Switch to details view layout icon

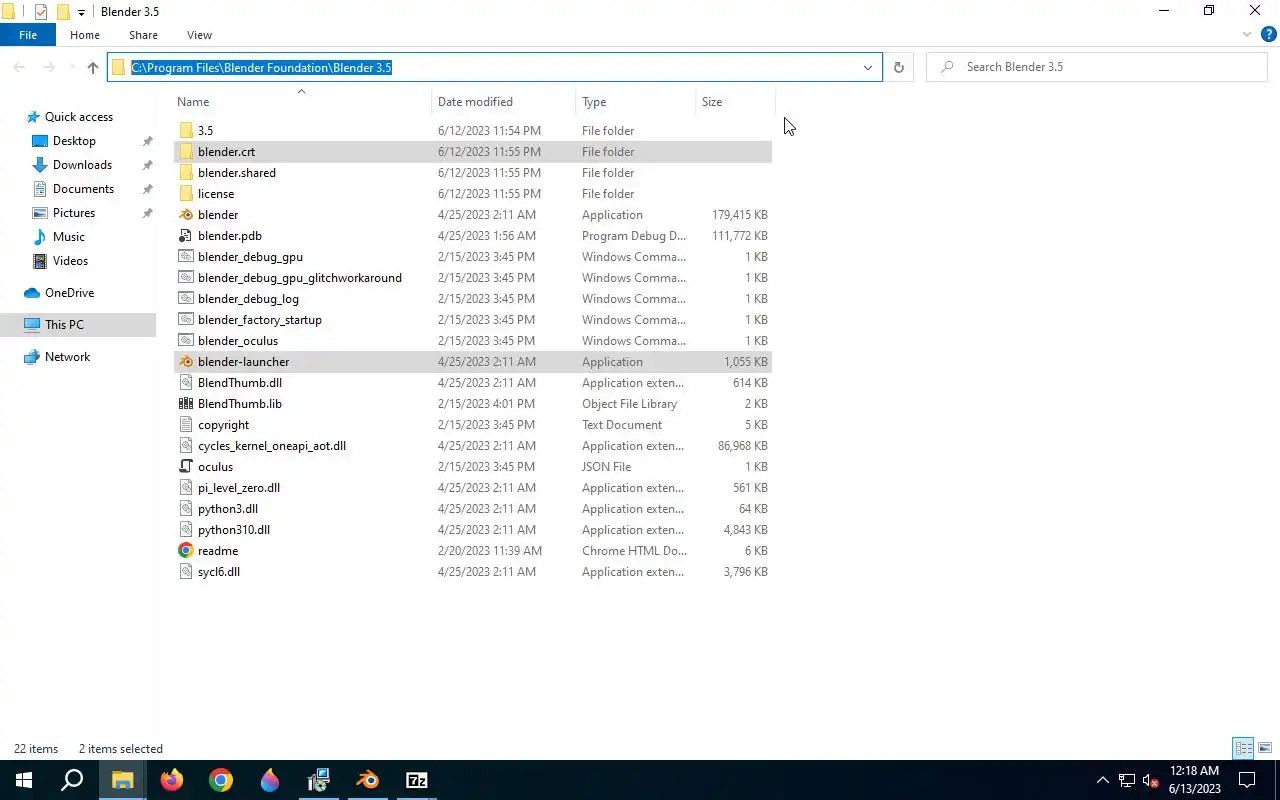1243,748
